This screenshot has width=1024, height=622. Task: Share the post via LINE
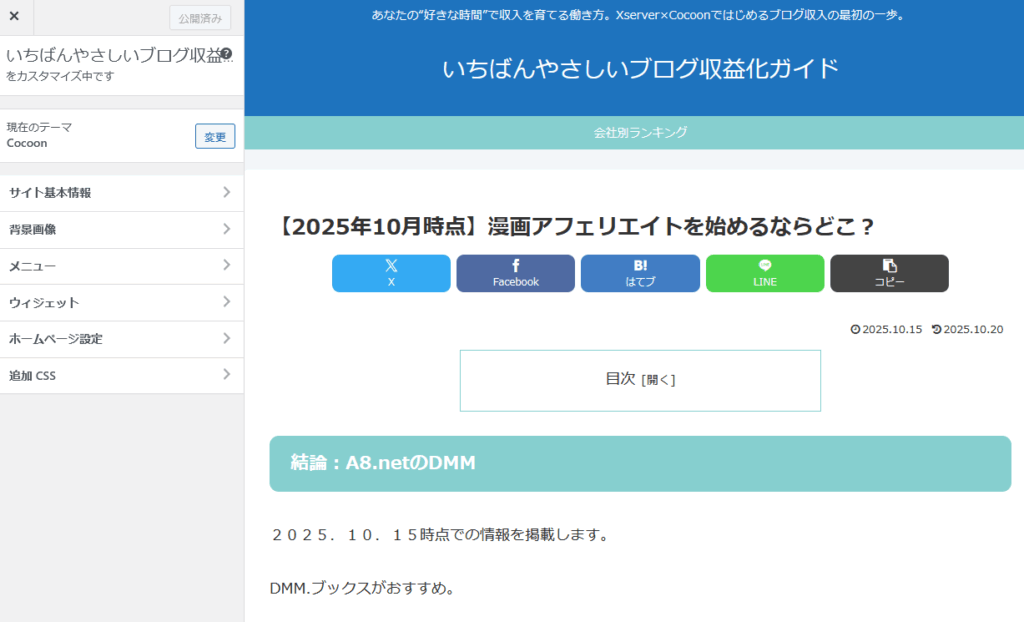(x=765, y=273)
